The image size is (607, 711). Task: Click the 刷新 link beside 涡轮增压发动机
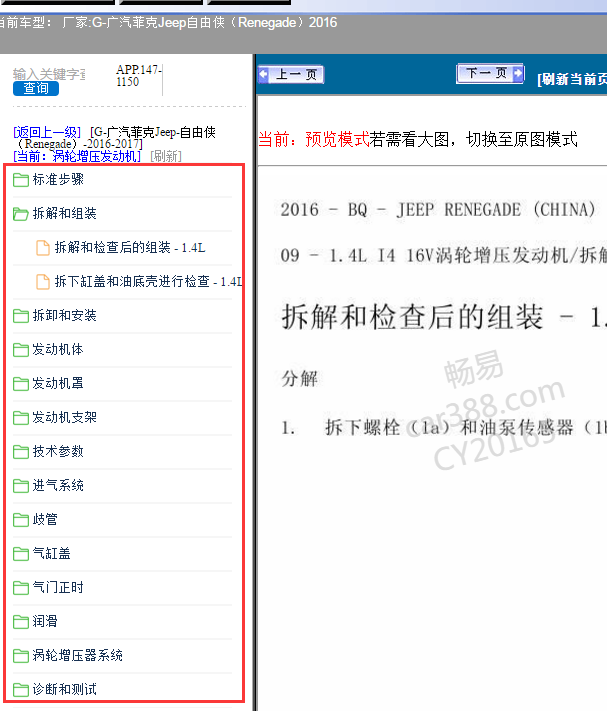click(166, 156)
